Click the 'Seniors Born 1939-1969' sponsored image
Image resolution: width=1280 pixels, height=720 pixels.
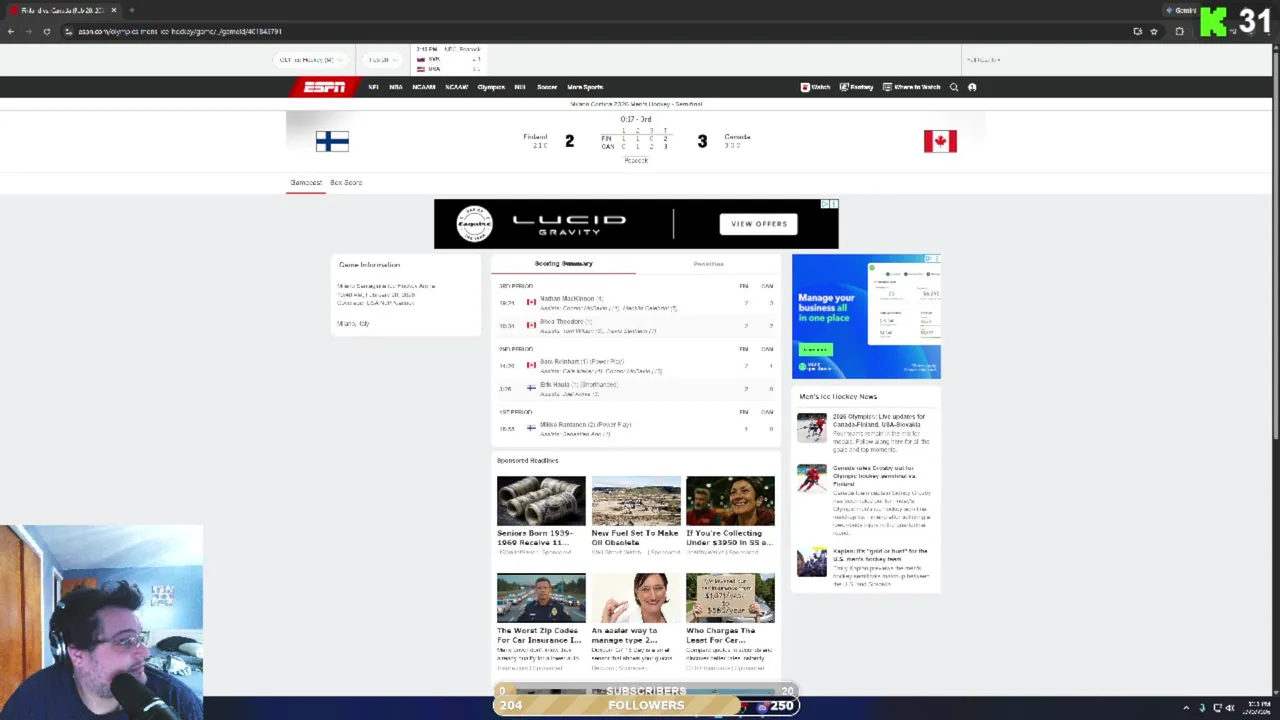point(541,501)
